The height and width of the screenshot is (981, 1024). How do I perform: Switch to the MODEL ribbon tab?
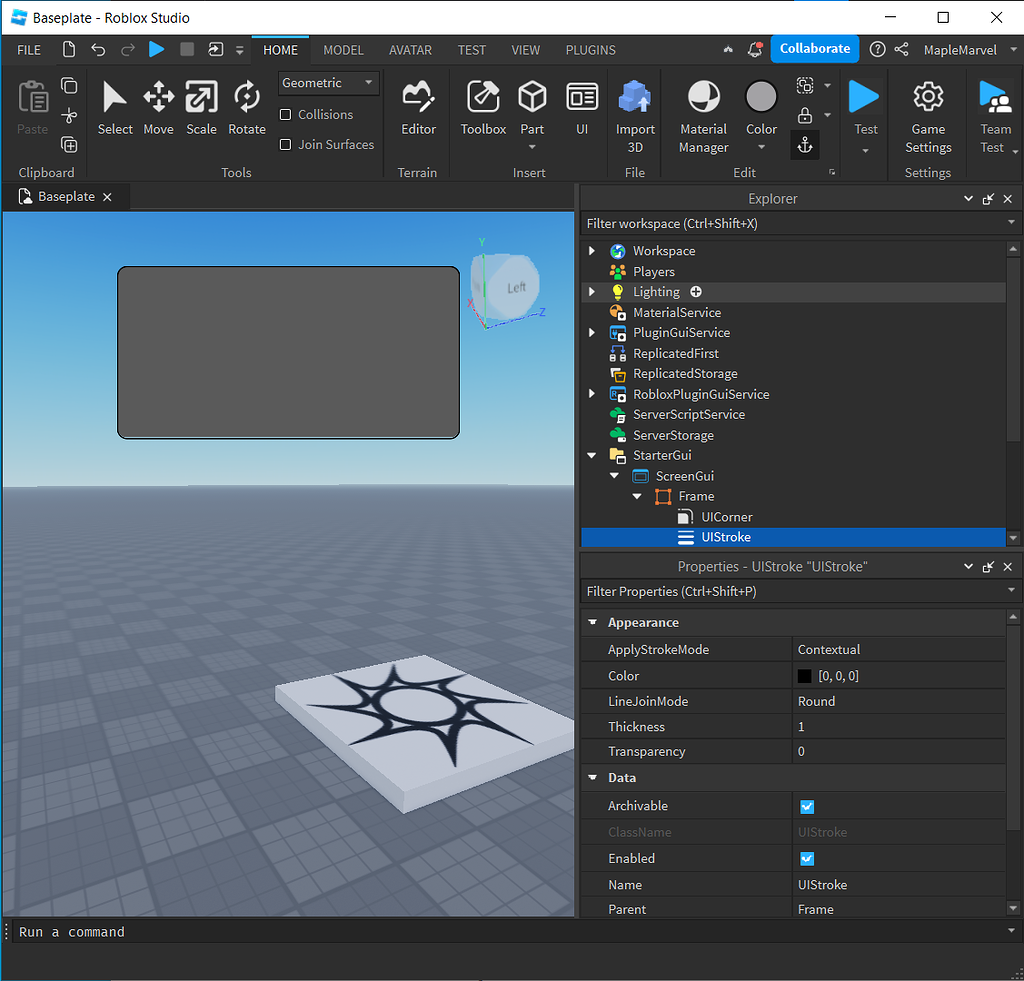pyautogui.click(x=343, y=50)
